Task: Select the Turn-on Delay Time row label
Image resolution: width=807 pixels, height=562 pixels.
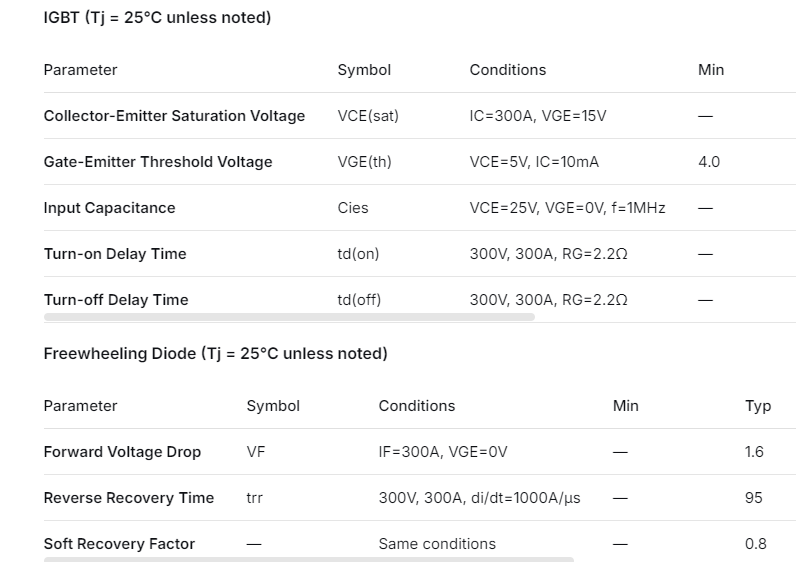Action: [x=115, y=254]
